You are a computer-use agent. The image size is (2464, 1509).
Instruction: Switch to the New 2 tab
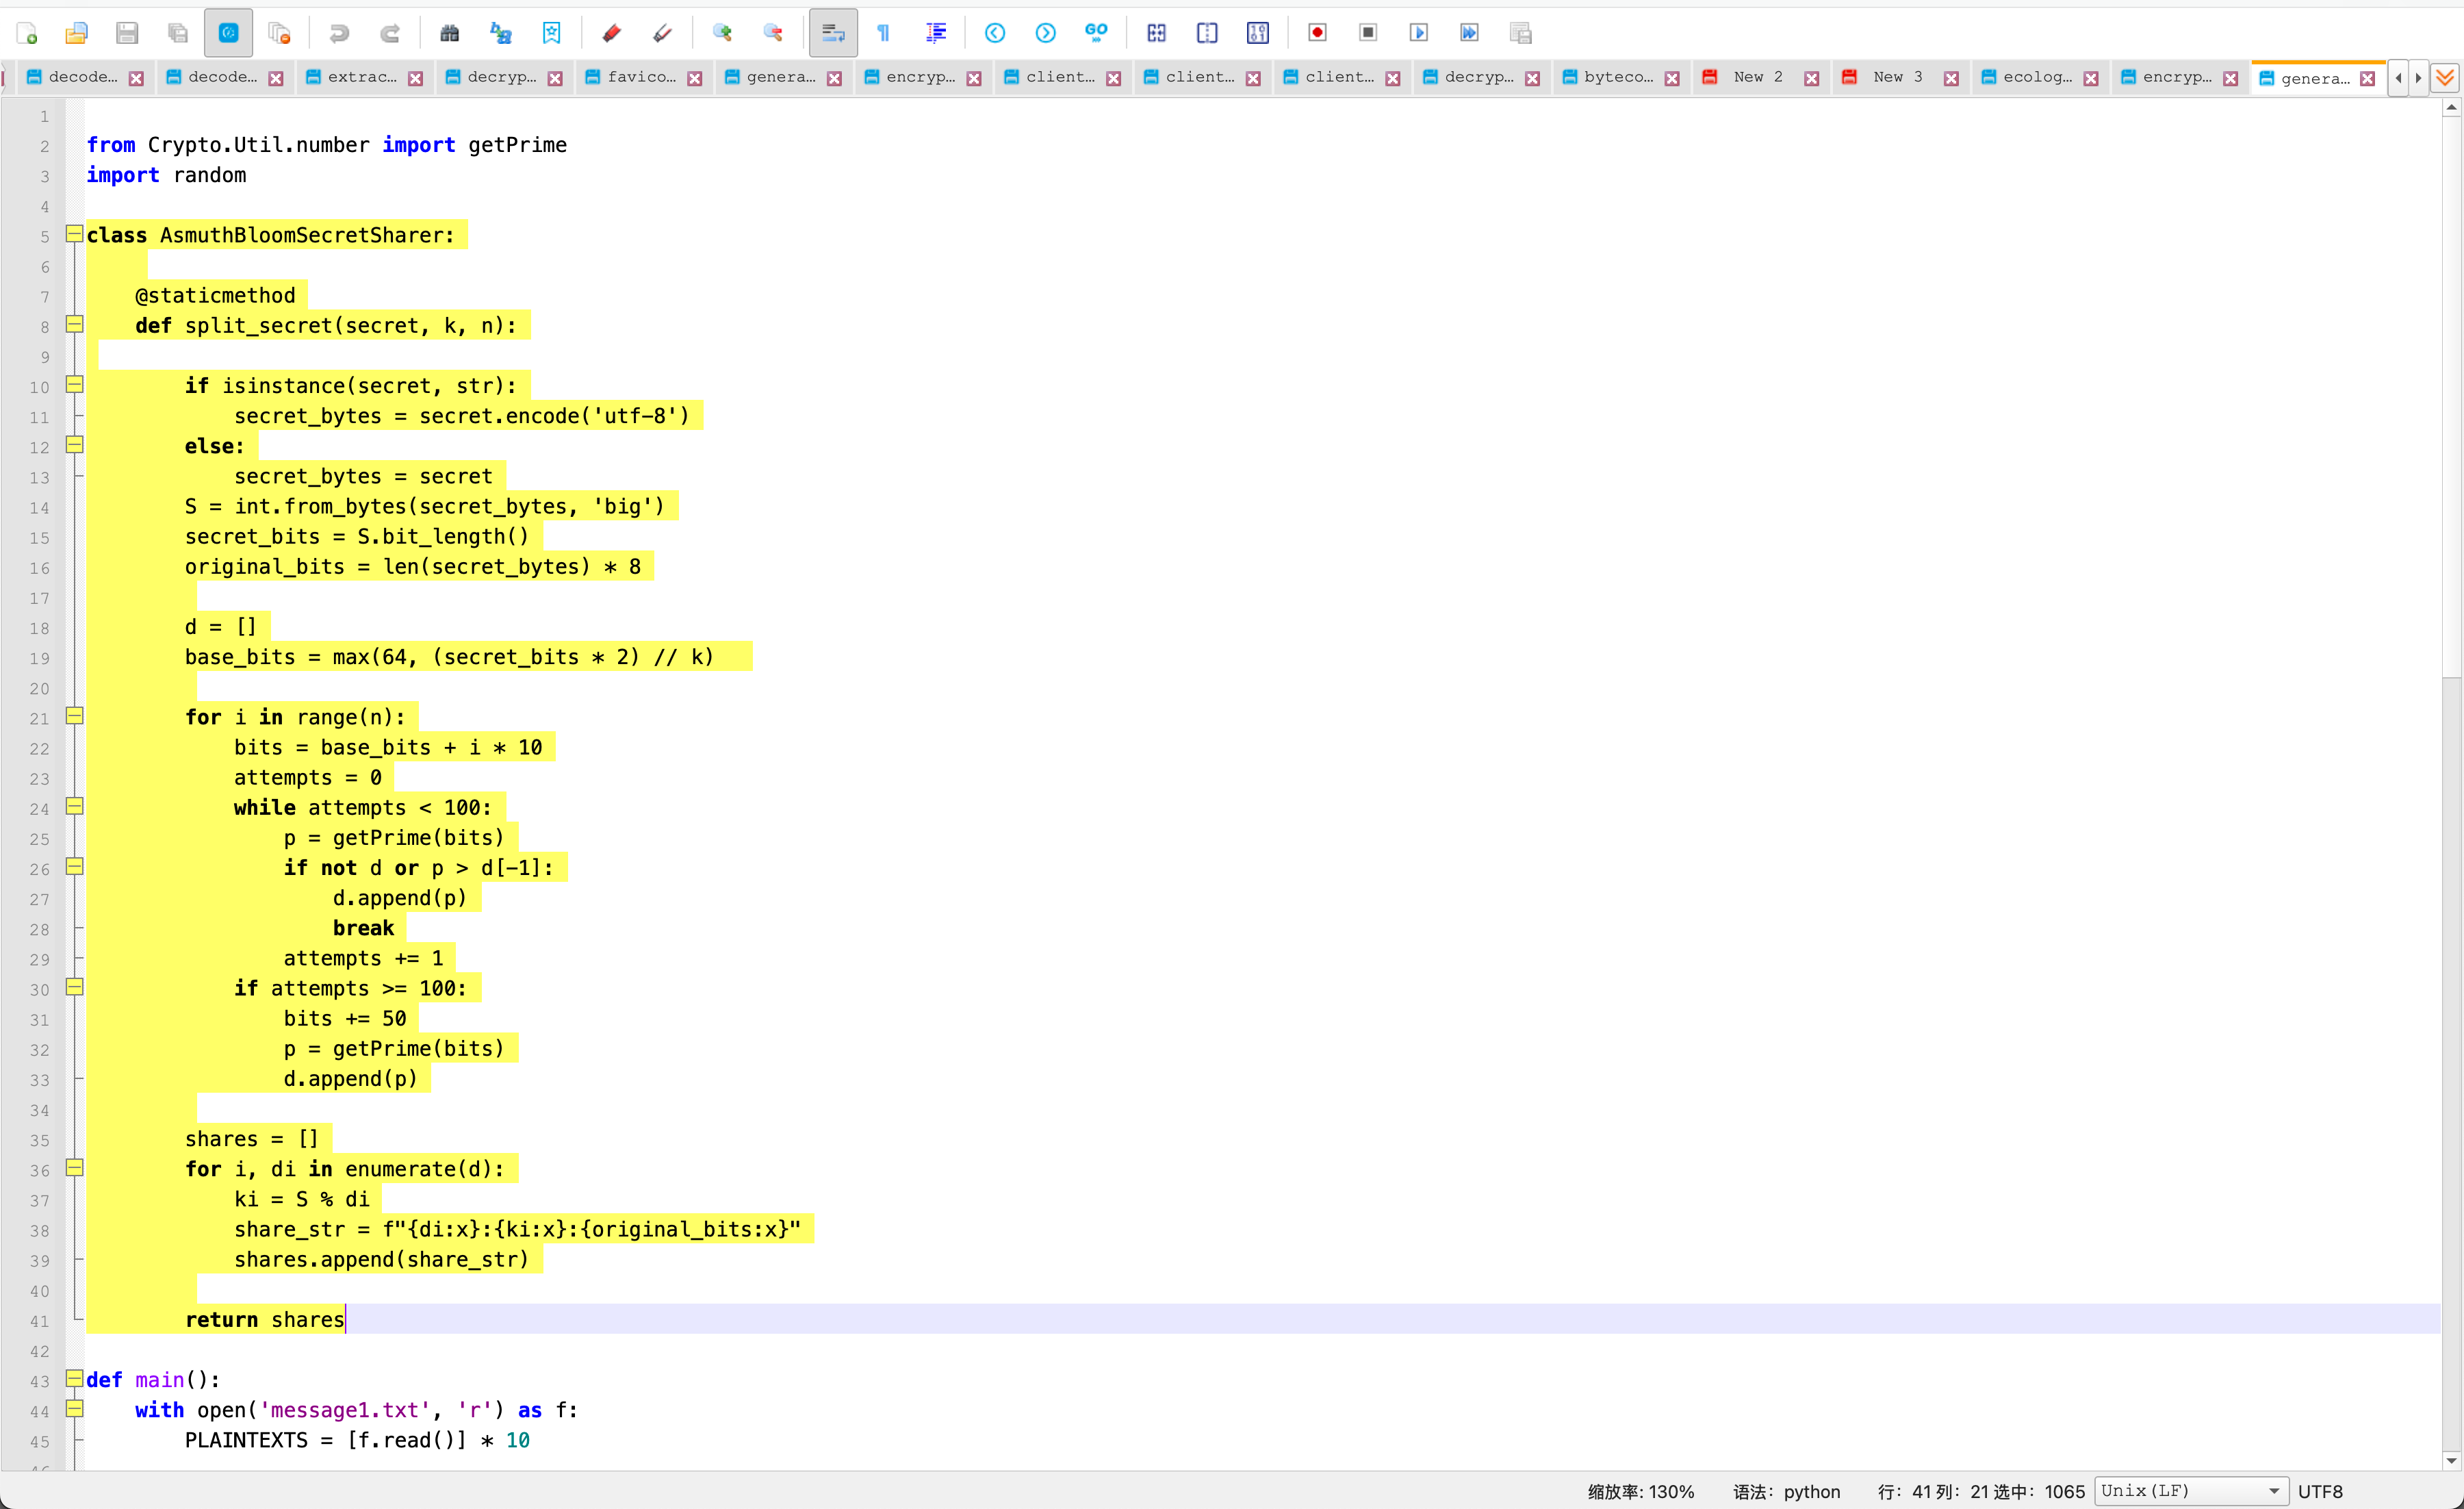[1757, 77]
